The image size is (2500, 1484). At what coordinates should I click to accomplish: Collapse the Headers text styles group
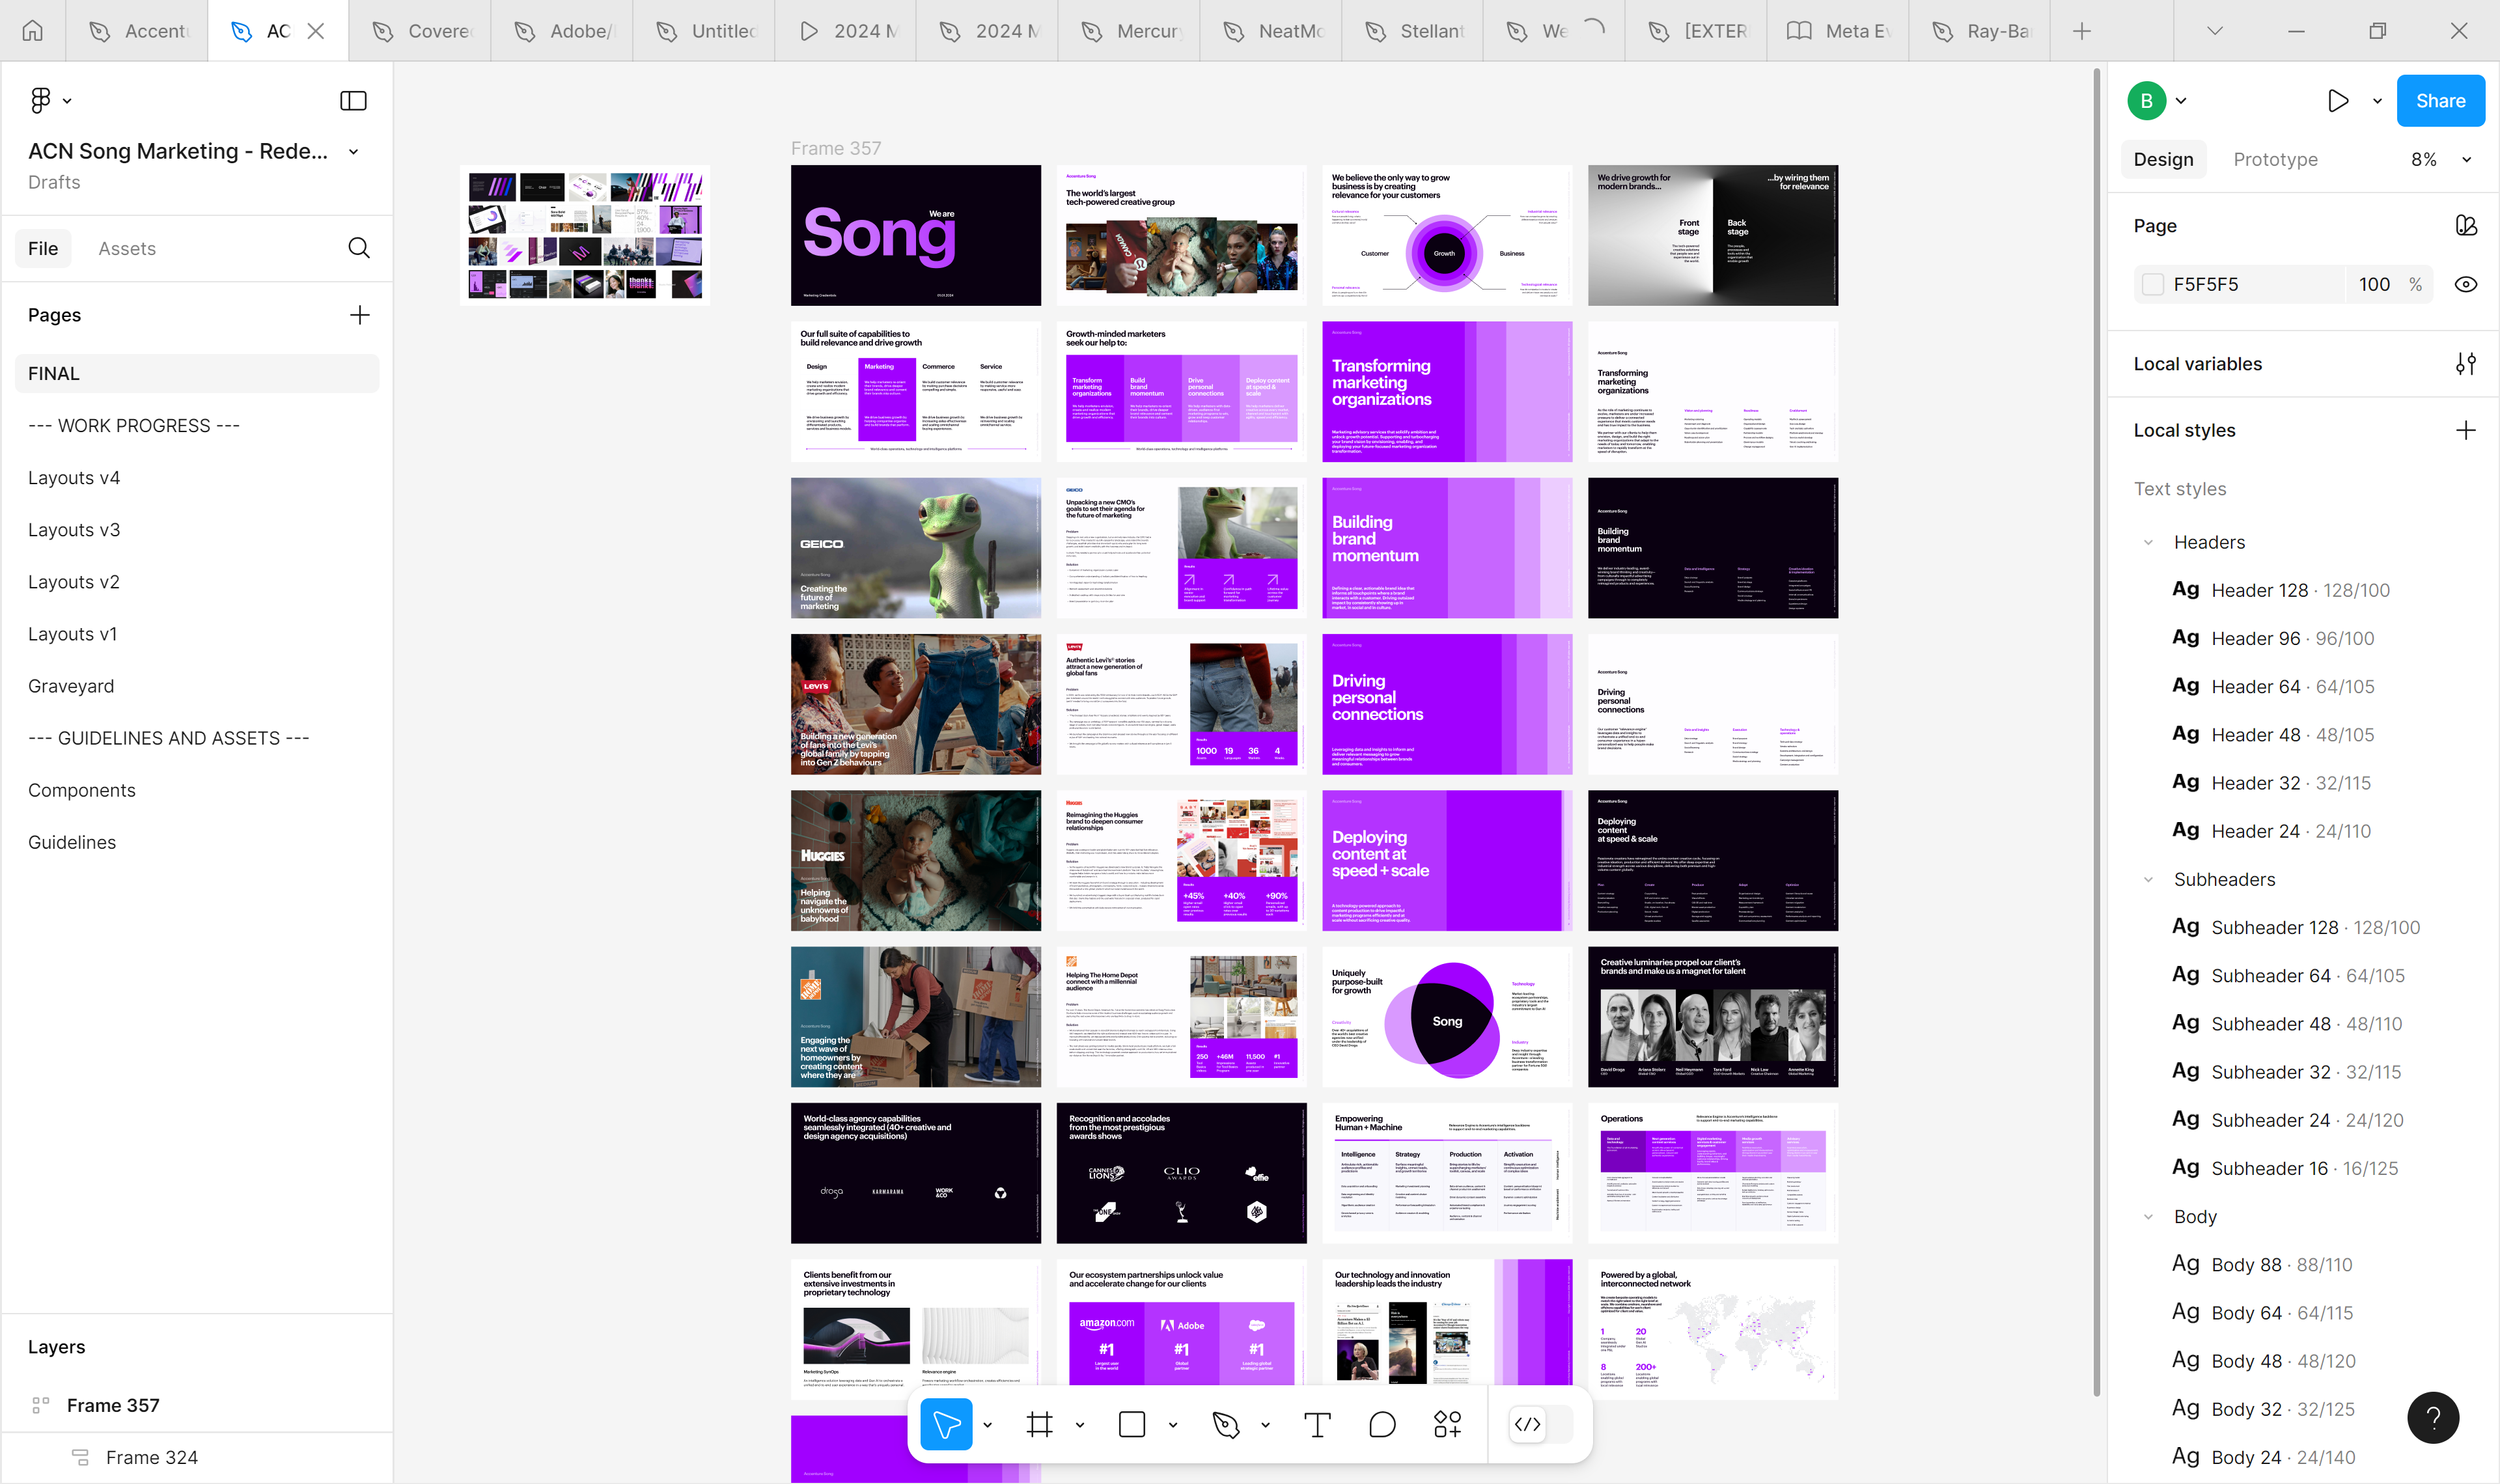coord(2148,542)
